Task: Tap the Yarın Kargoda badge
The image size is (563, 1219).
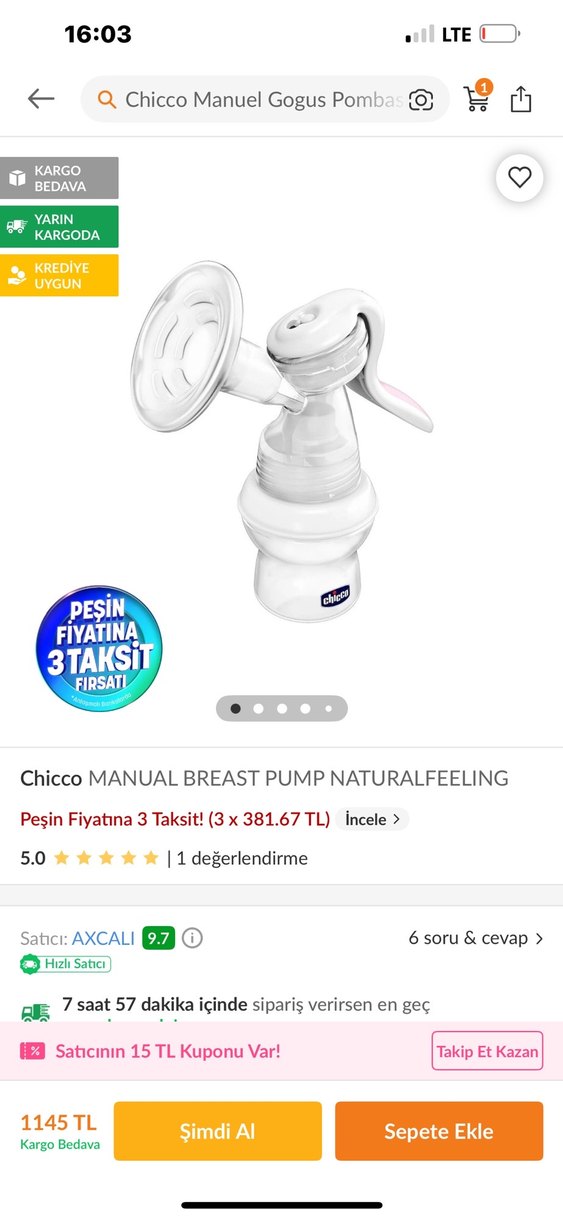Action: coord(59,227)
